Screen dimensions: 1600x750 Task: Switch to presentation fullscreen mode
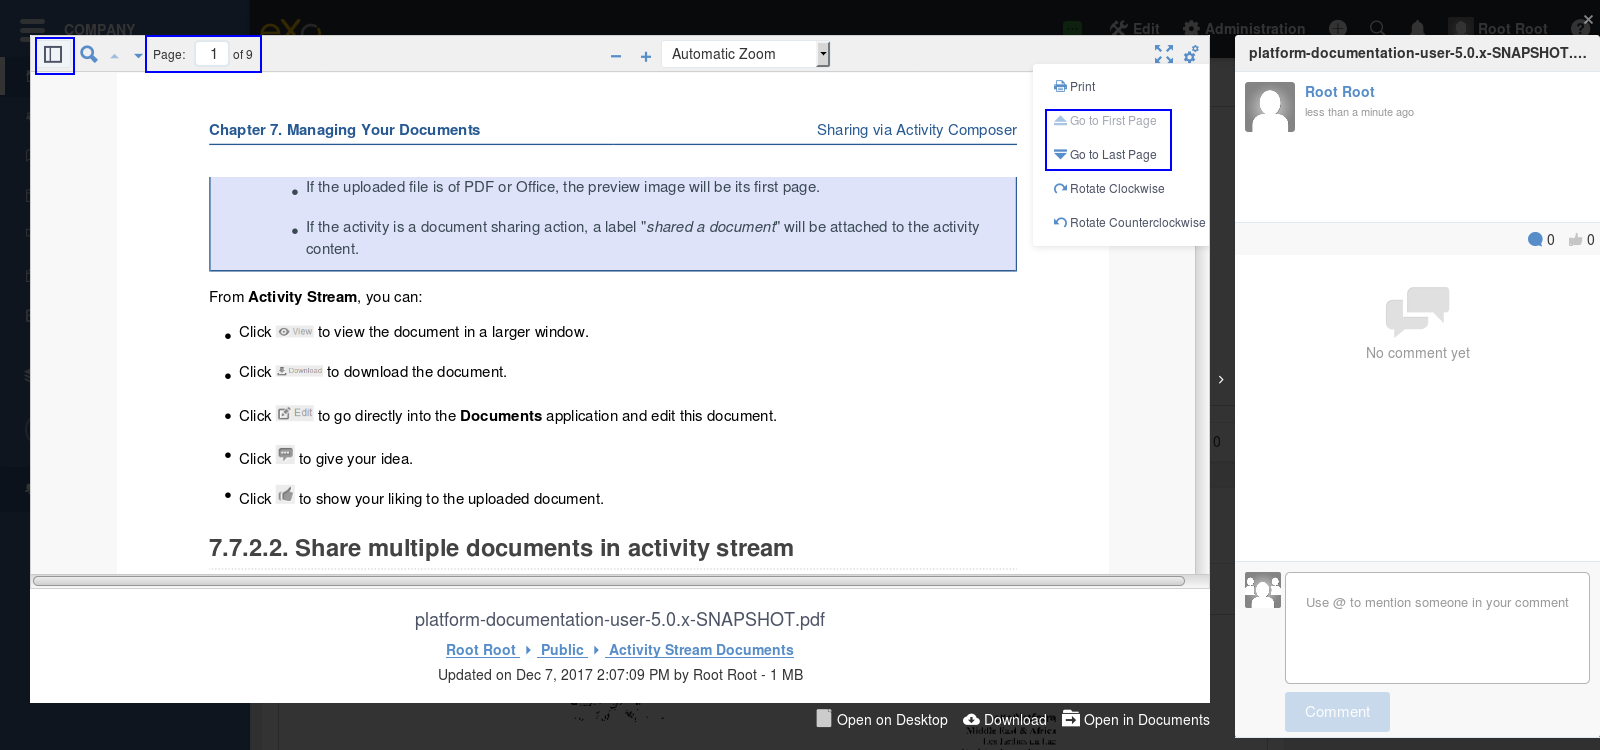click(1164, 54)
